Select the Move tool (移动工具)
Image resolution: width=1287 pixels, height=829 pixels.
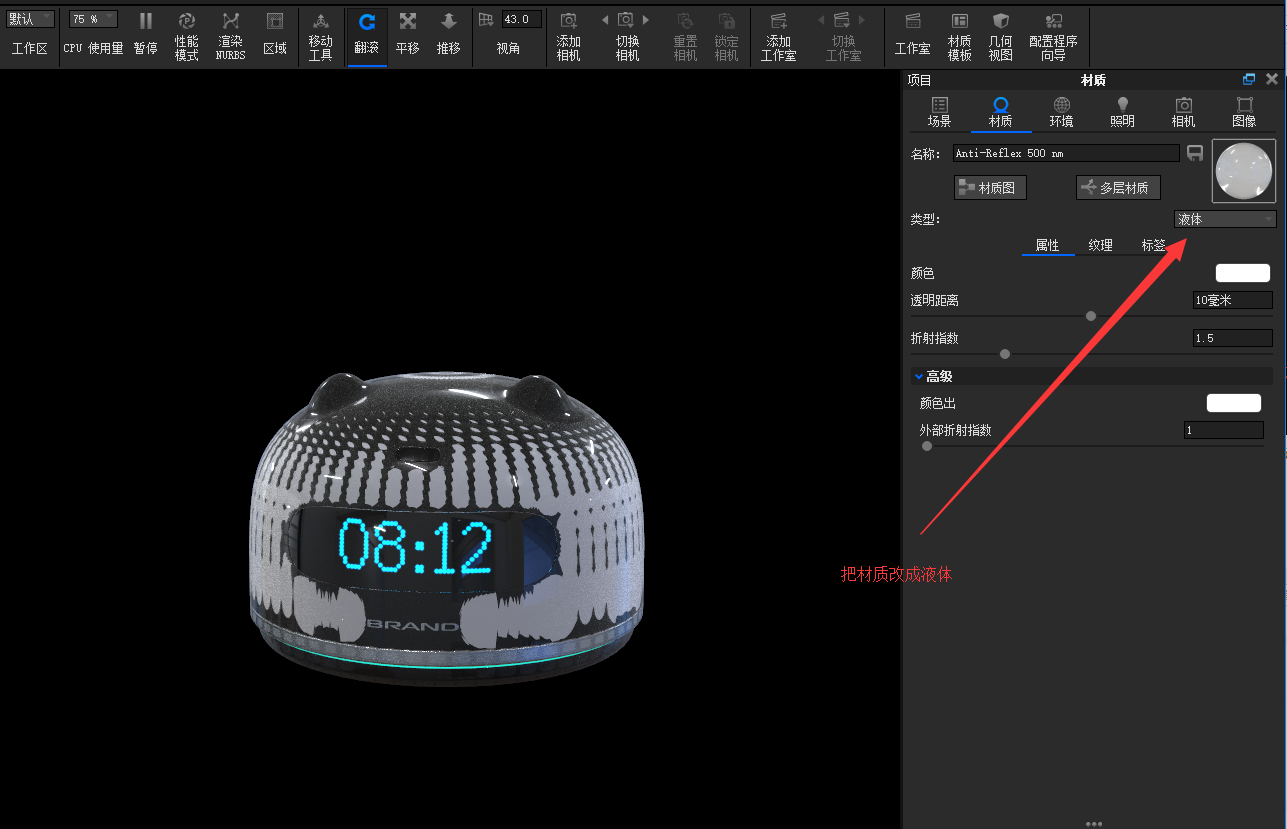[320, 36]
